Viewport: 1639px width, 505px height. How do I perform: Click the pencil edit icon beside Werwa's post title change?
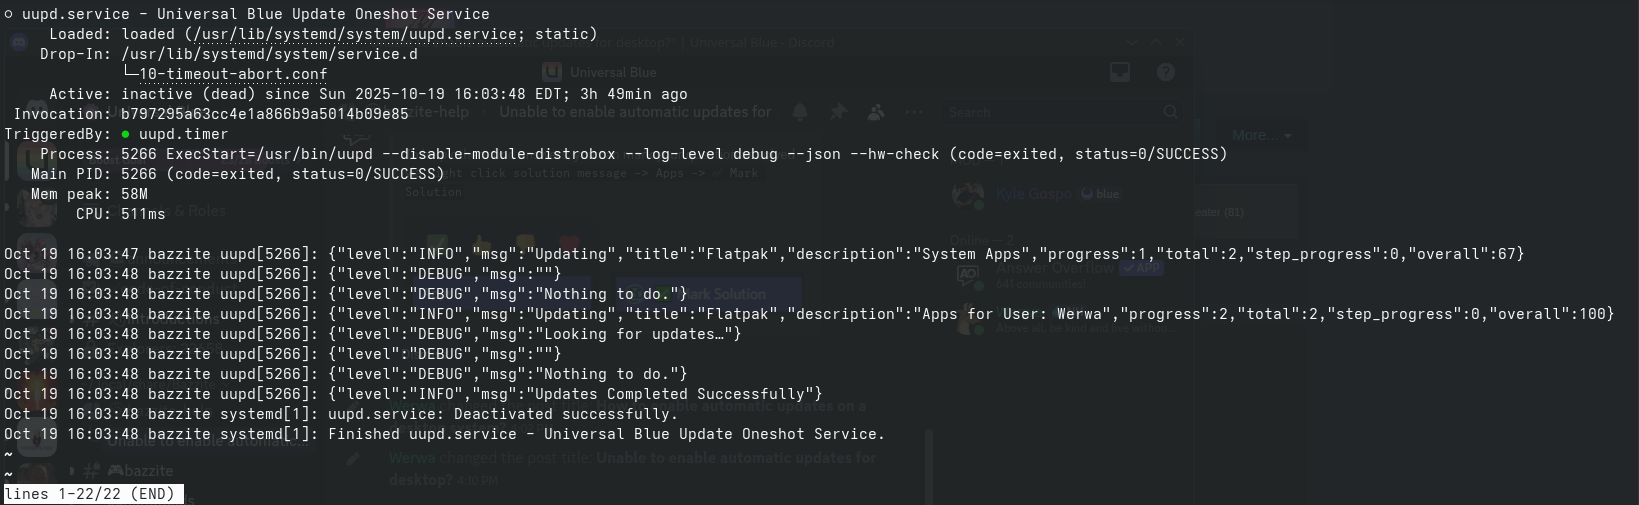click(353, 459)
